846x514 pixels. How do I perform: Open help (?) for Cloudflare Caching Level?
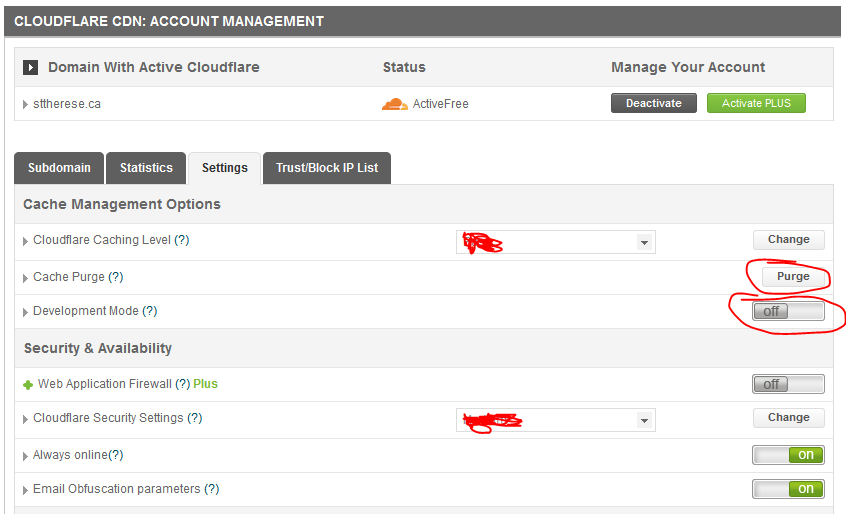click(182, 241)
